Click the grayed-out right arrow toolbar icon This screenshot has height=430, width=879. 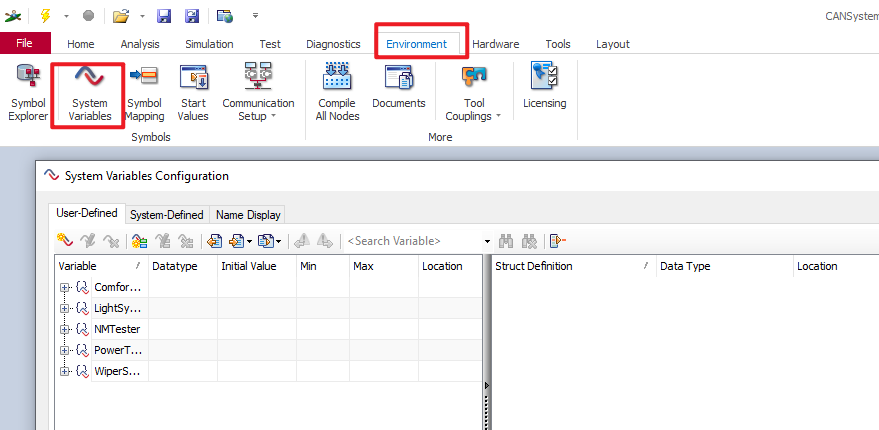pyautogui.click(x=325, y=241)
